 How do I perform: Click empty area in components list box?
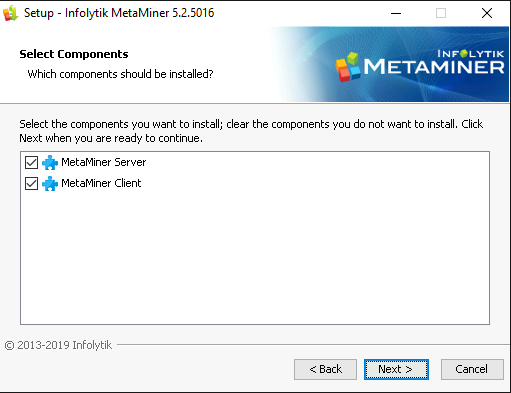point(255,257)
